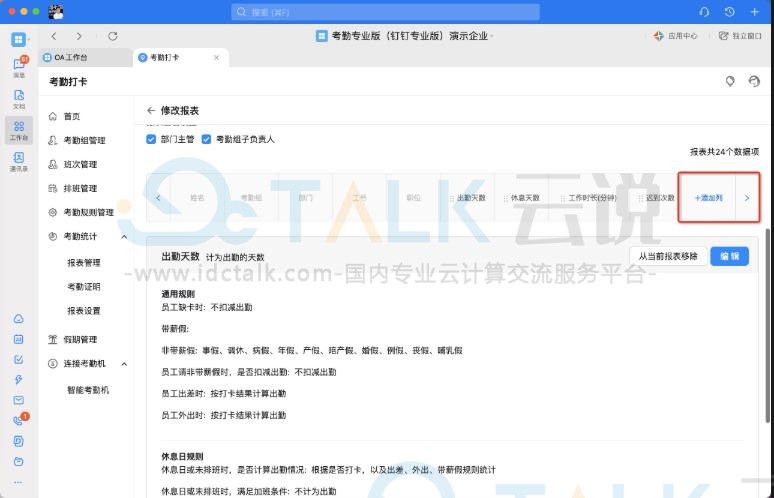Collapse the 考勤统计 menu section
The height and width of the screenshot is (498, 774).
point(124,237)
